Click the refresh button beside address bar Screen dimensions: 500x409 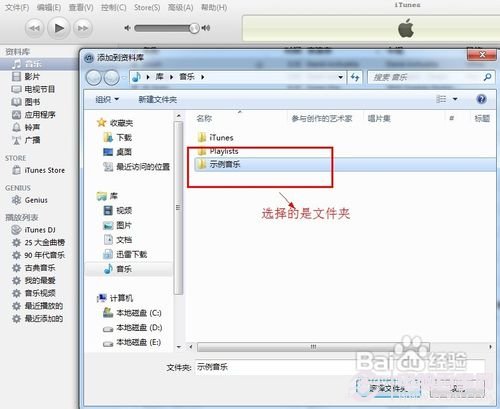[x=355, y=77]
